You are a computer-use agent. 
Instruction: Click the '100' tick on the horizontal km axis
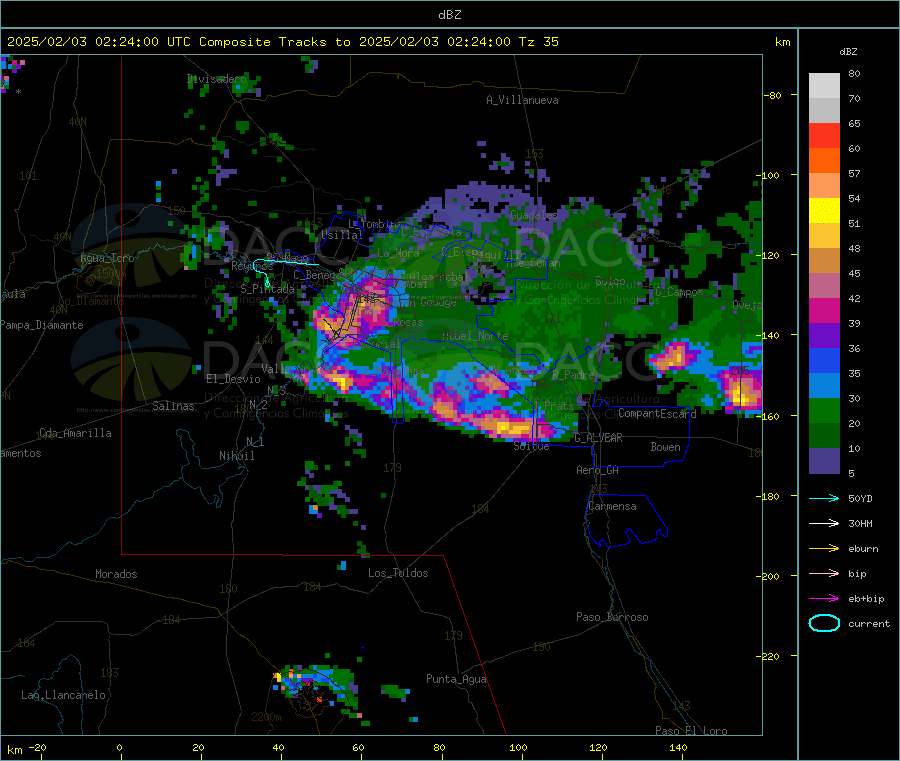518,747
